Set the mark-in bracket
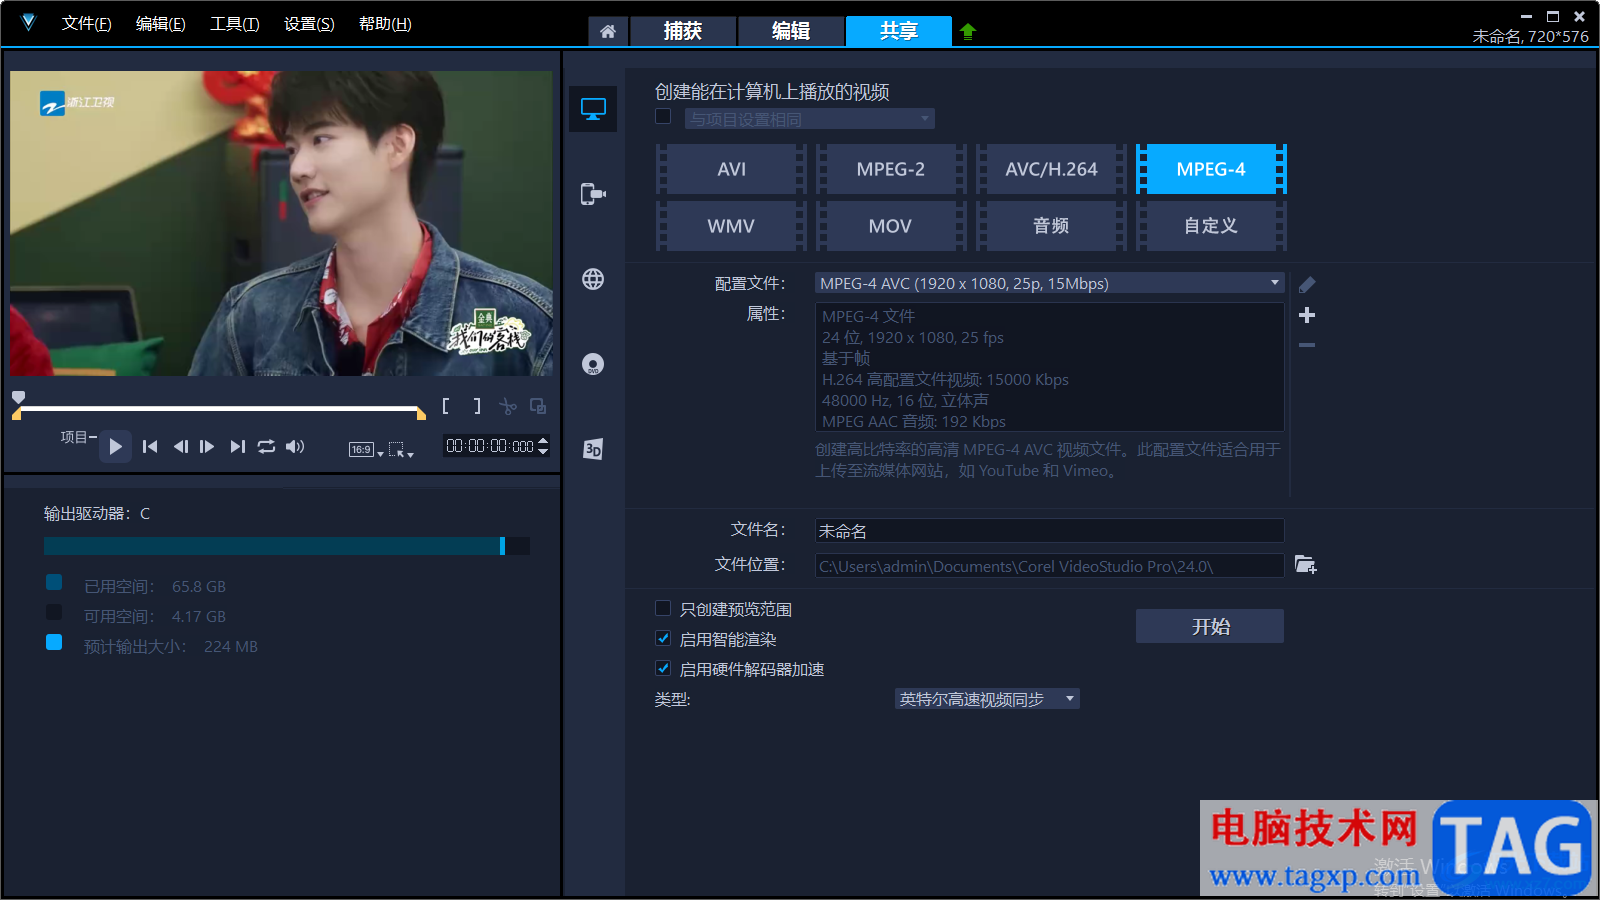 click(x=446, y=406)
